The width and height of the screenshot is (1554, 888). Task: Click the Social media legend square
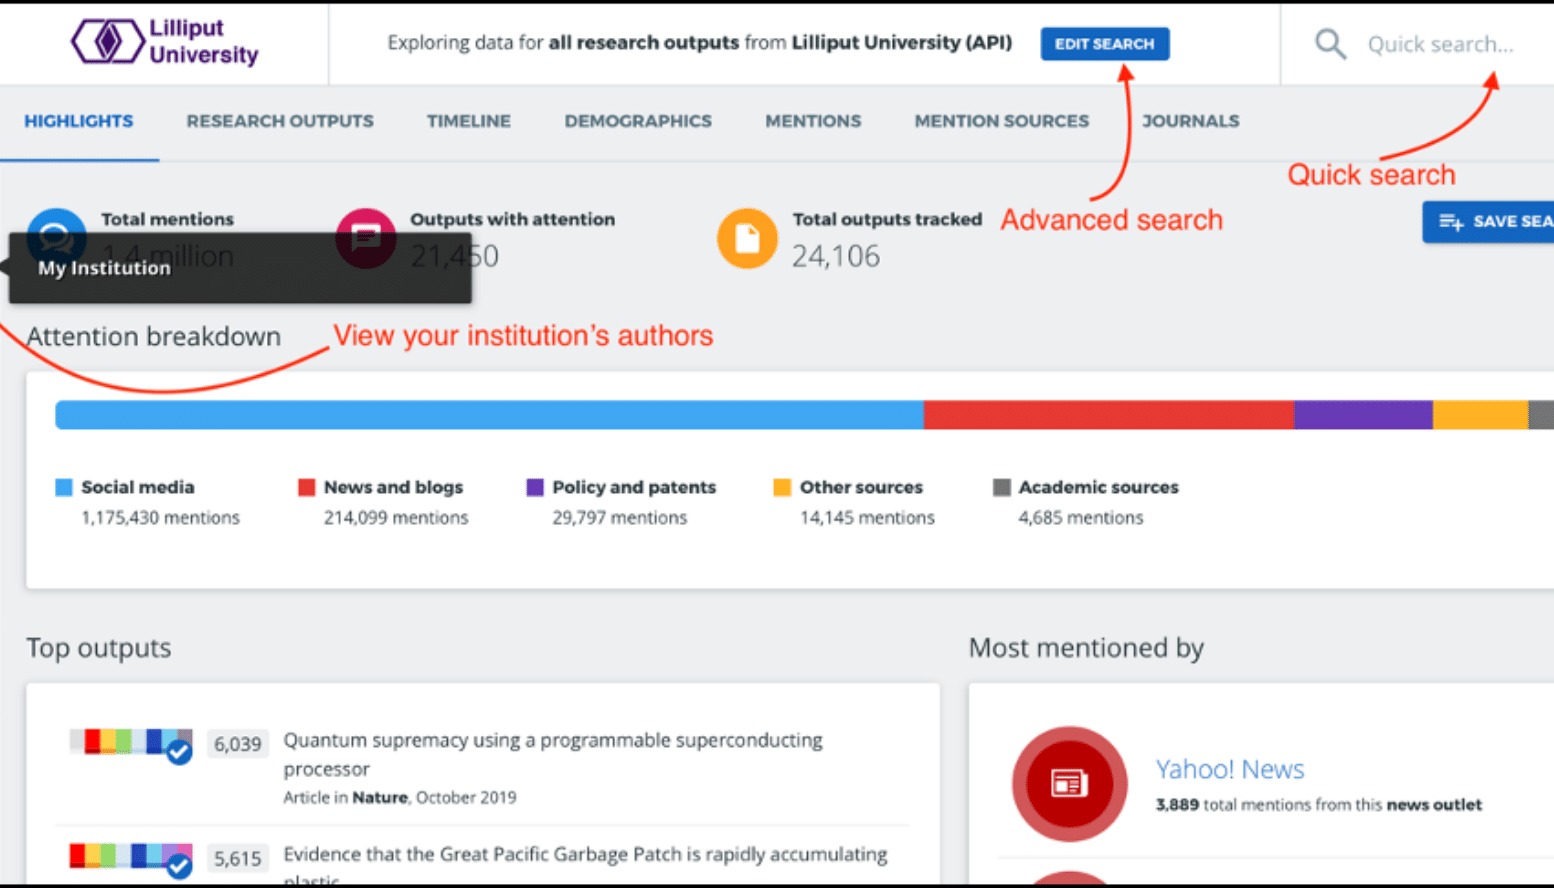click(64, 487)
